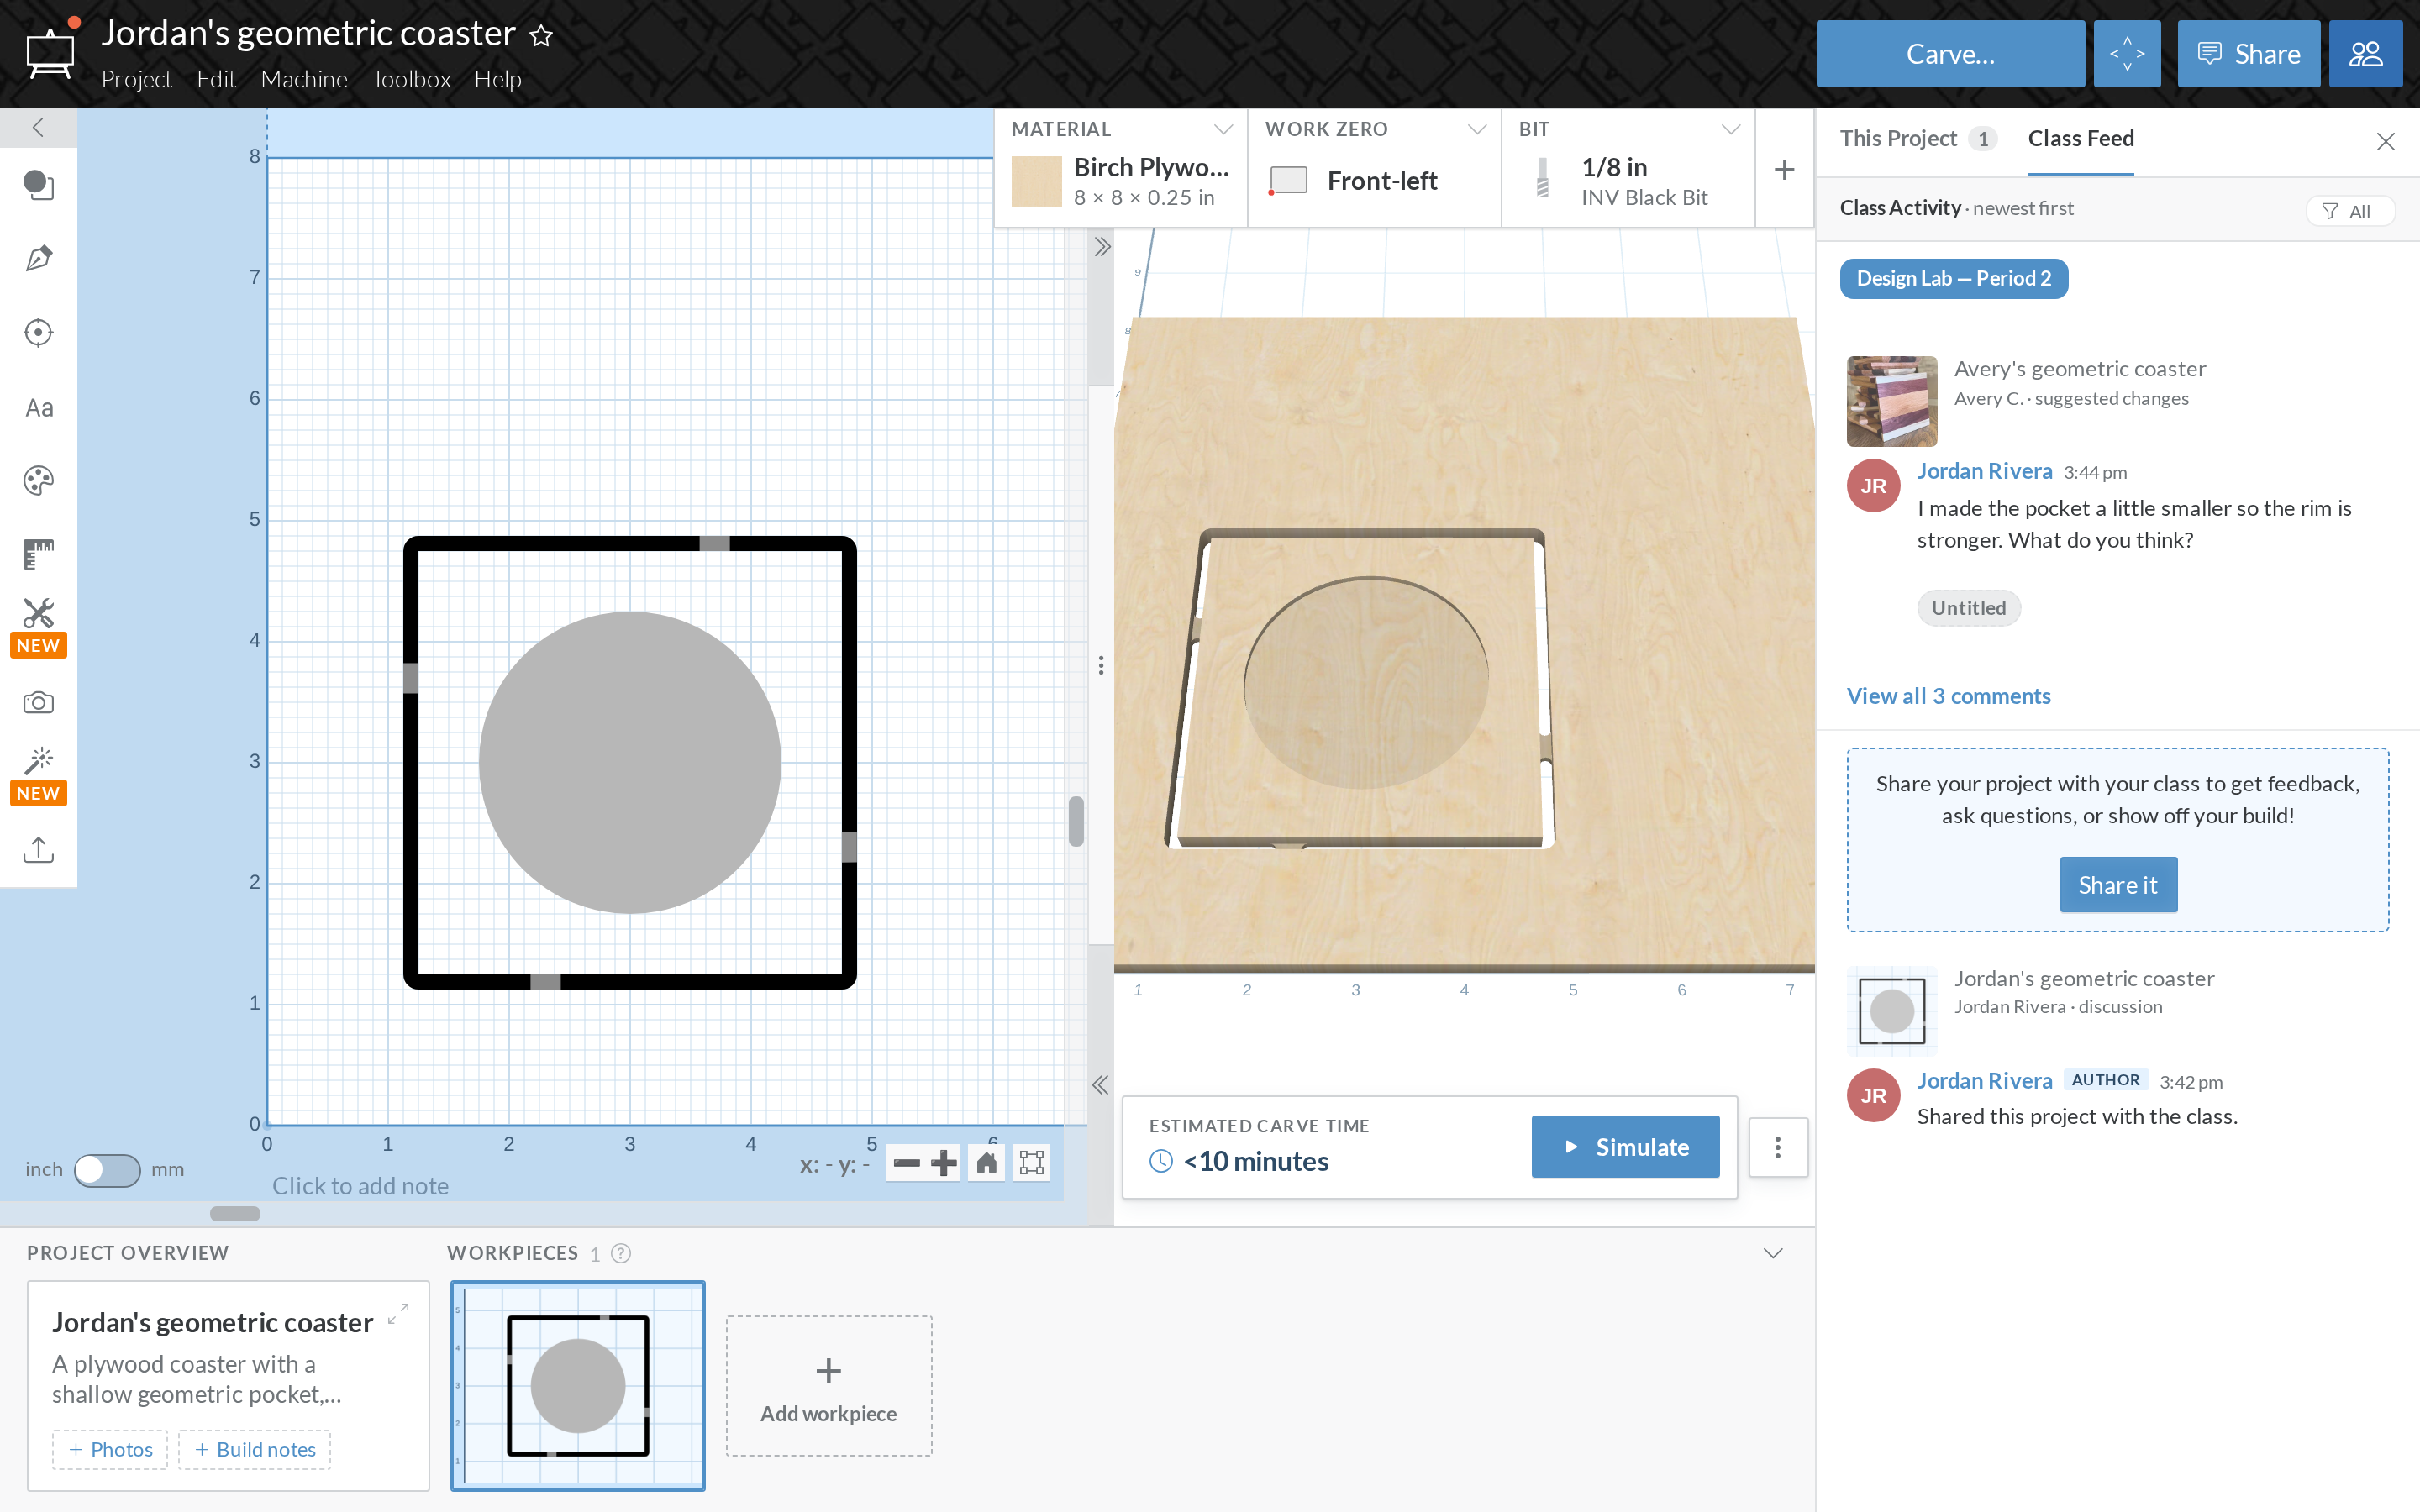Select the Pen drawing tool
2420x1512 pixels.
38,258
